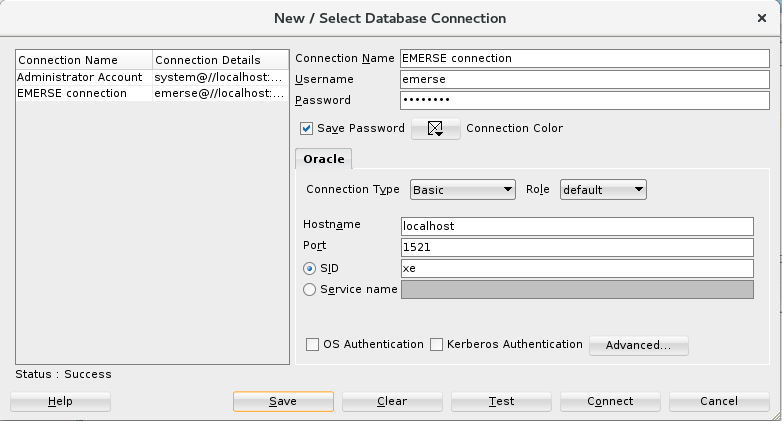
Task: Select the EMERSE connection row in list
Action: point(152,93)
